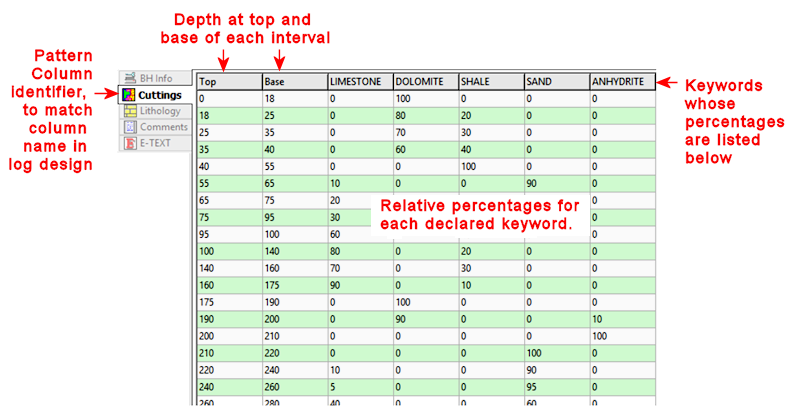Edit the DOLOMITE cell in the first row
The width and height of the screenshot is (800, 416).
424,99
